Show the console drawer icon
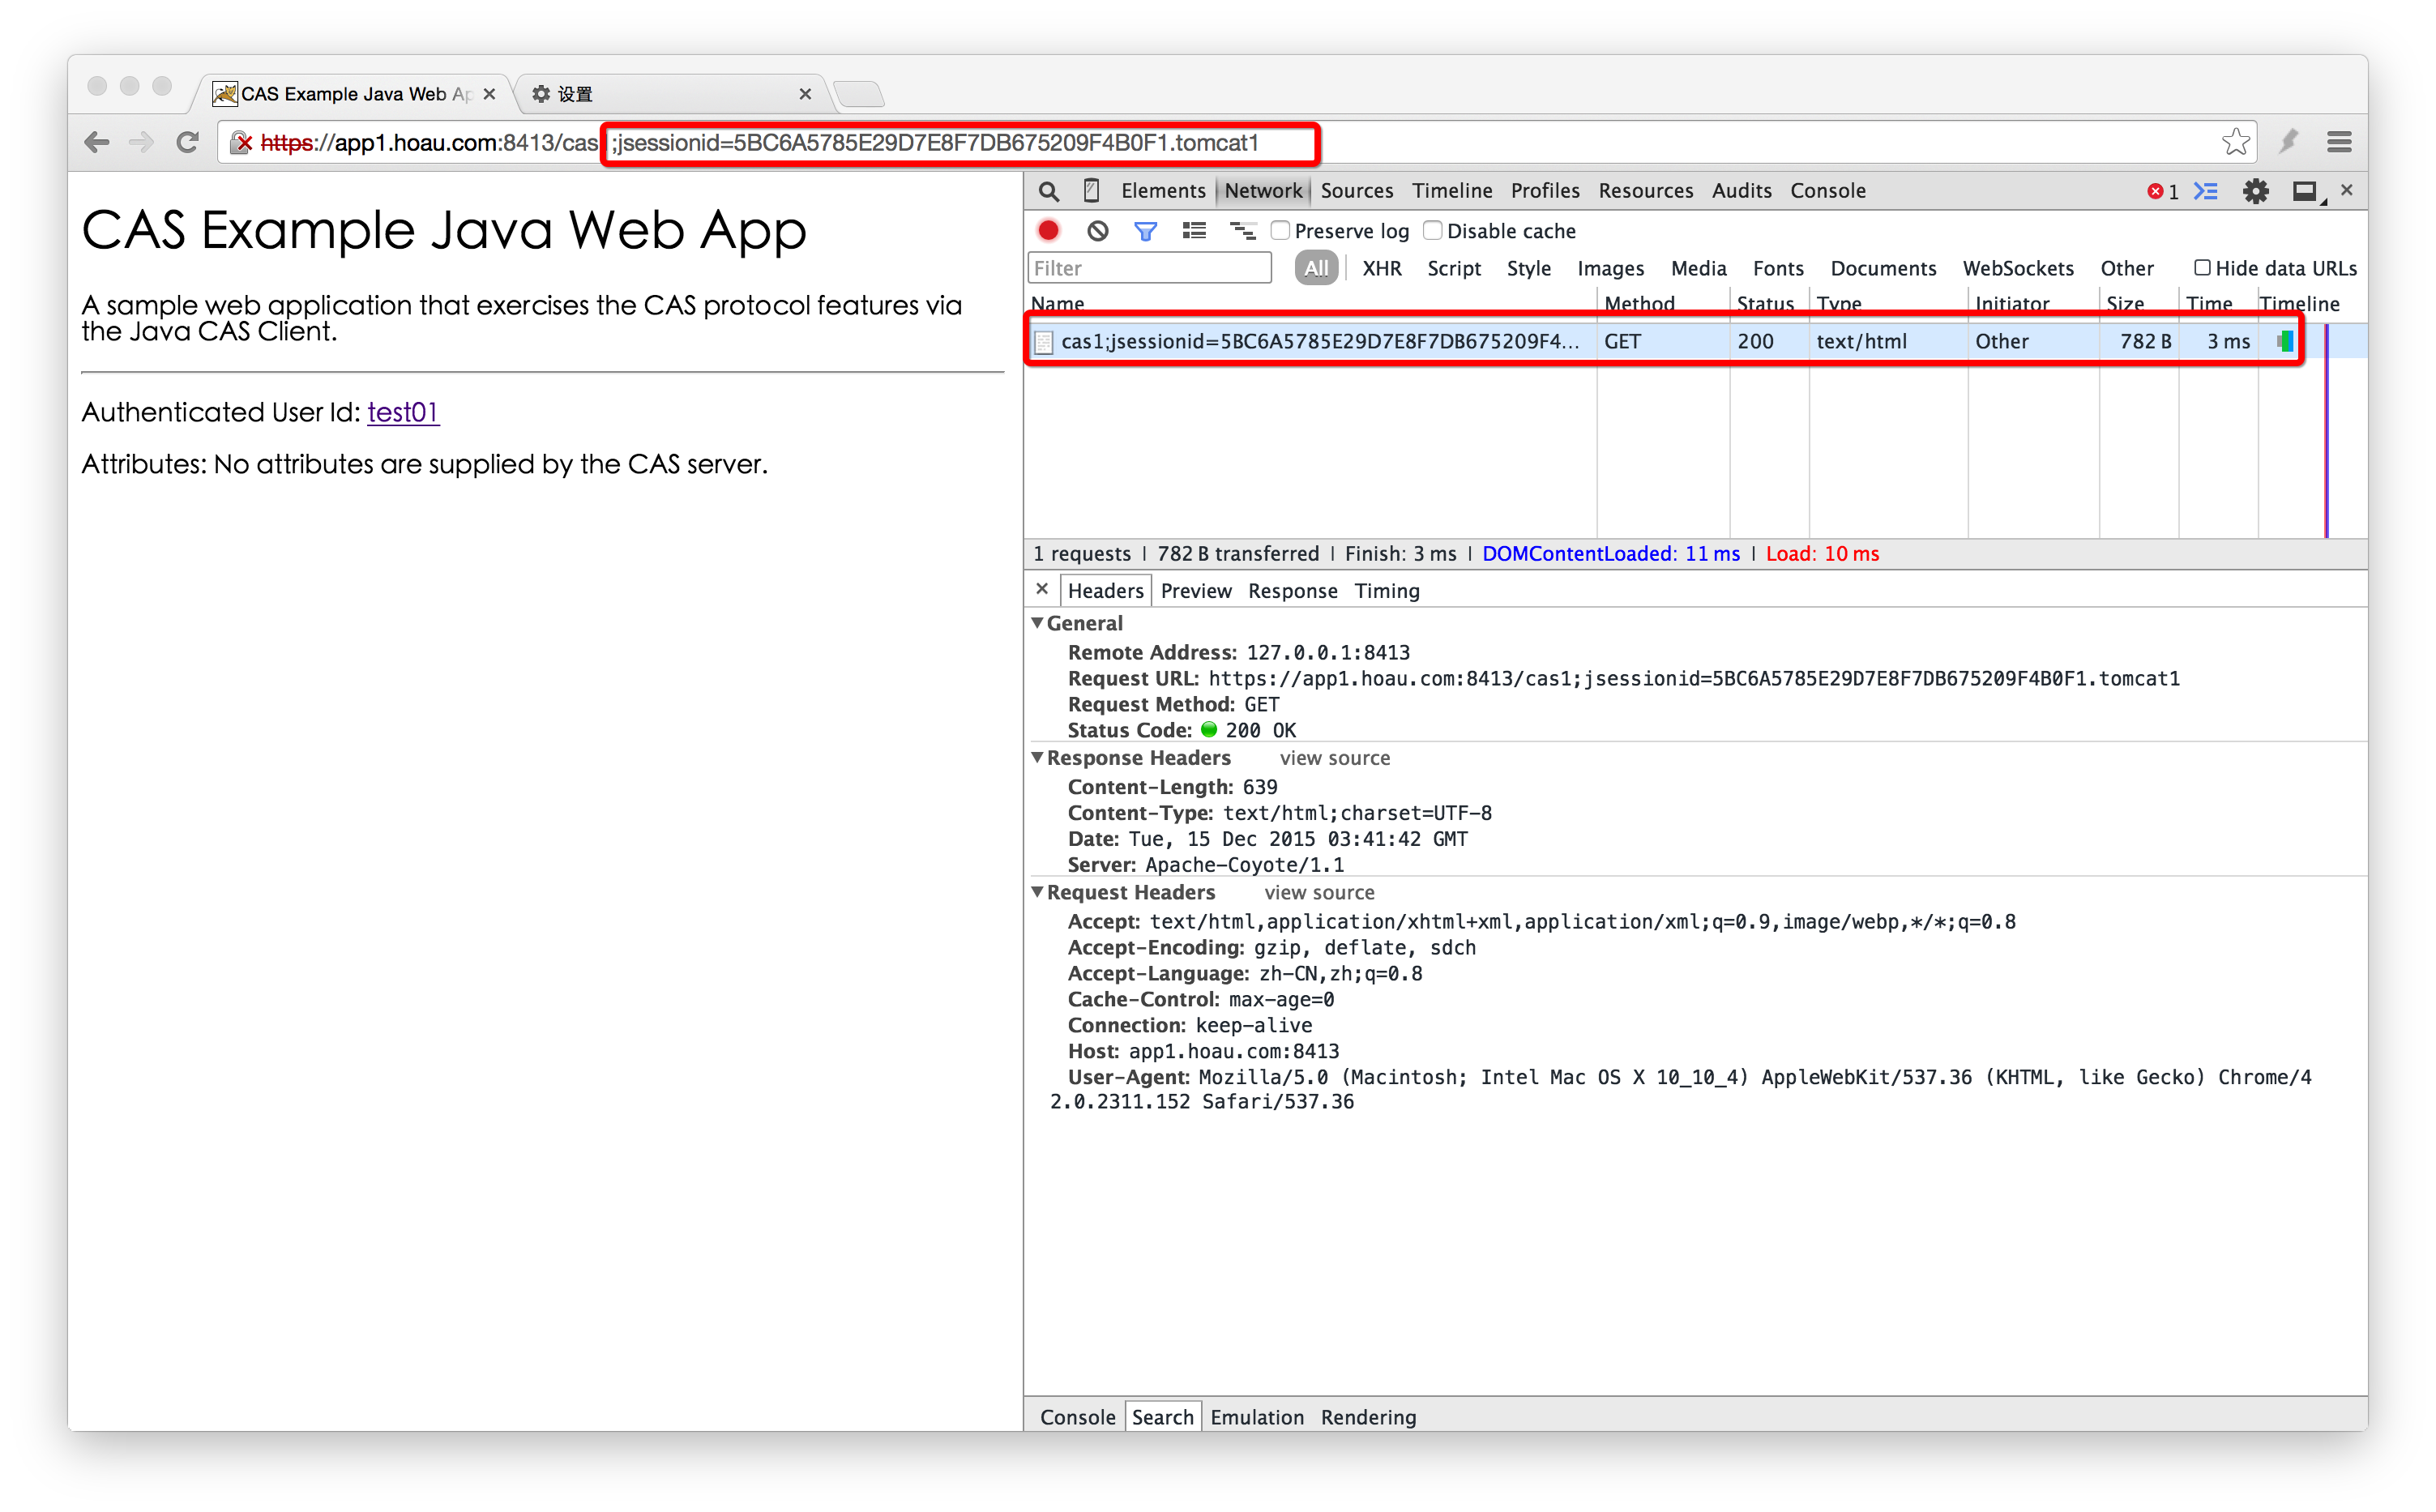 (2205, 191)
